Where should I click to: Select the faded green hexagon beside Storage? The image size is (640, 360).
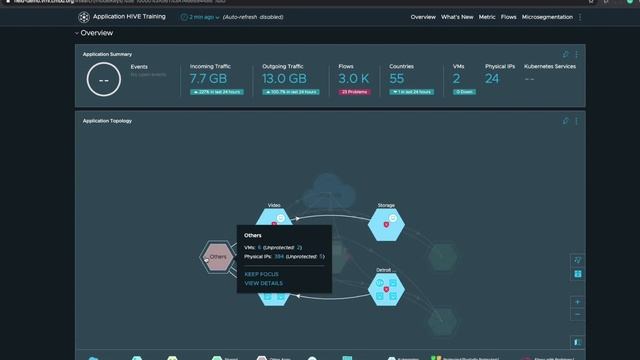(x=442, y=257)
